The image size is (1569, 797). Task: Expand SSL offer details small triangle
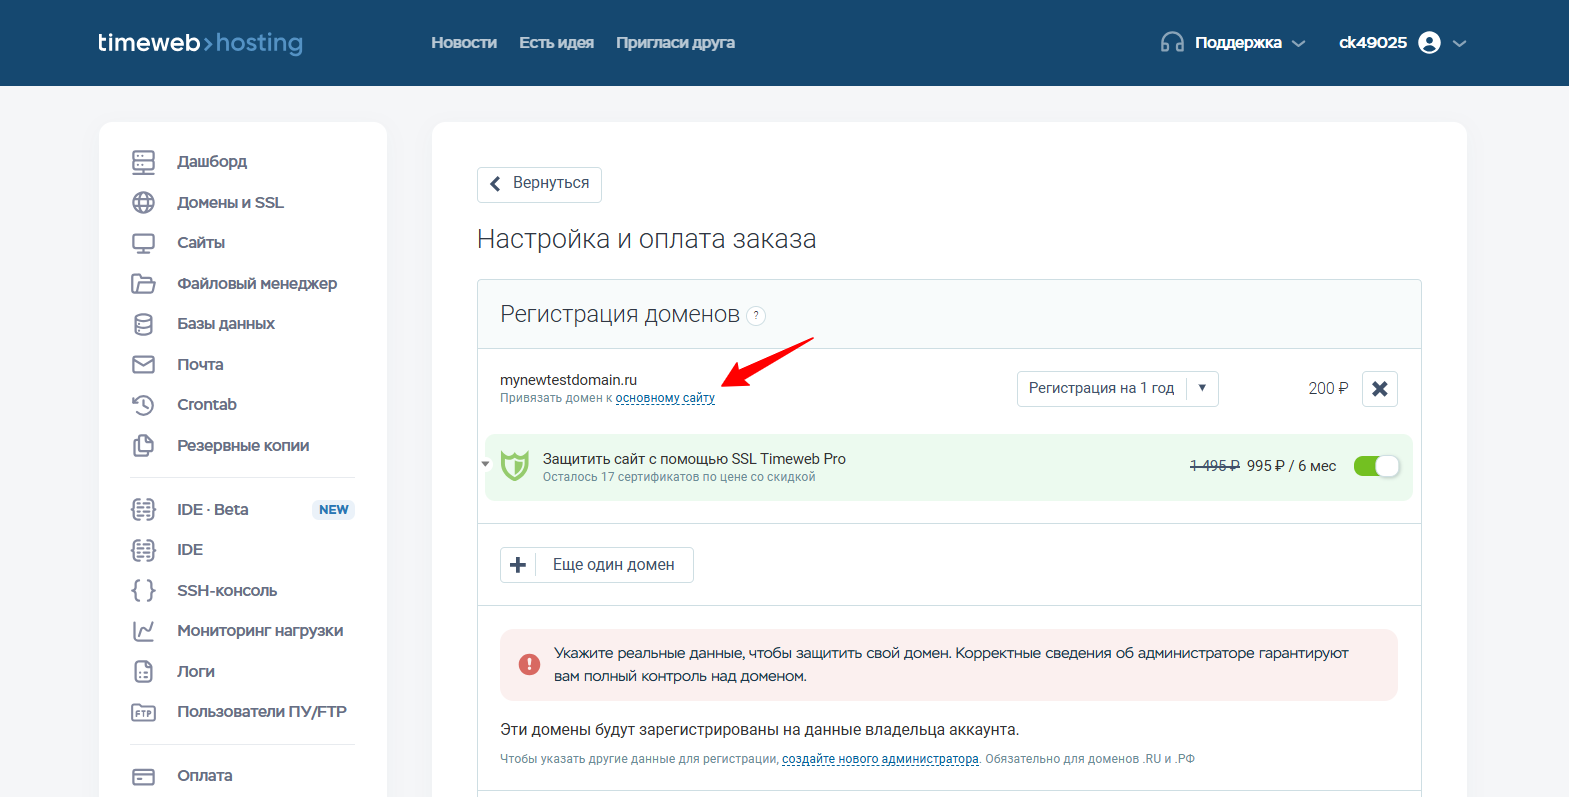tap(486, 464)
